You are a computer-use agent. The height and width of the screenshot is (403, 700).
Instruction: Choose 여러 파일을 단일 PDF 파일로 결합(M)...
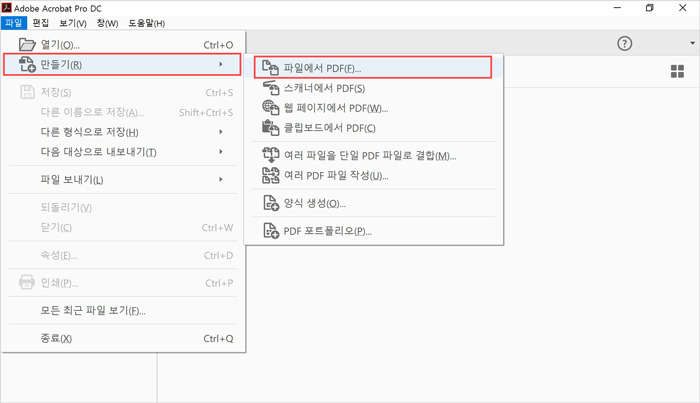pyautogui.click(x=374, y=156)
